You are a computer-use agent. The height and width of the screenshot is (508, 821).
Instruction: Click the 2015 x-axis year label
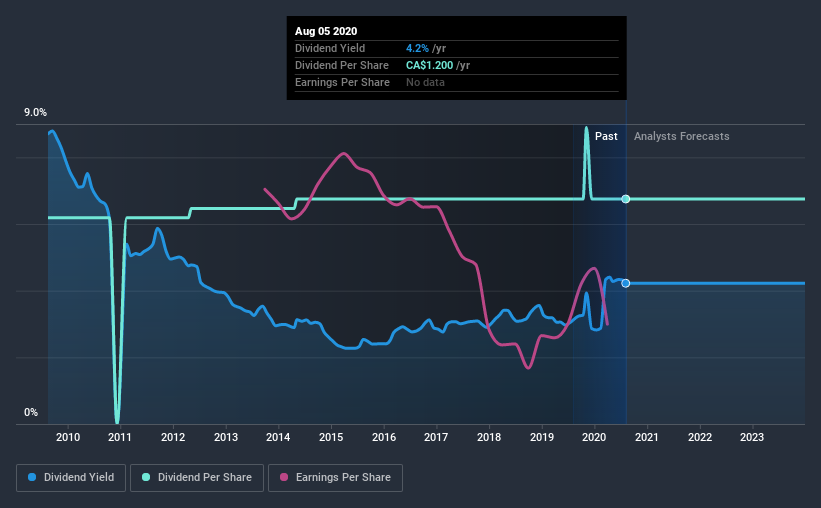(331, 437)
